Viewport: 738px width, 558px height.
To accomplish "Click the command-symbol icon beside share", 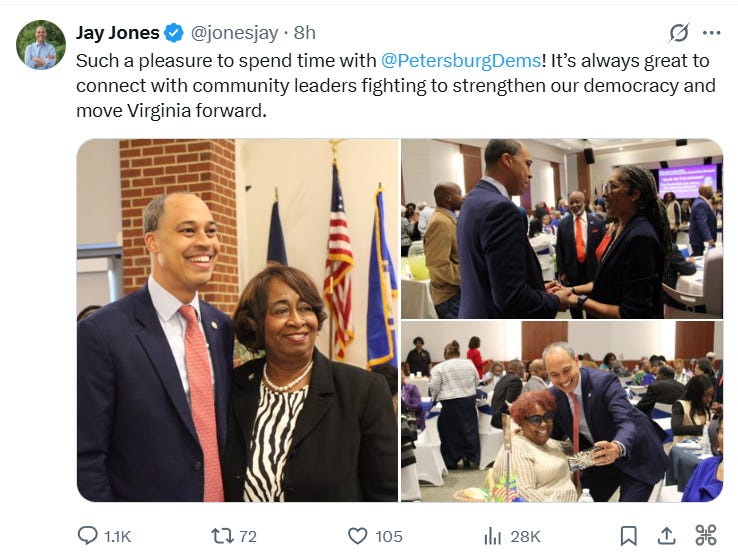I will point(706,535).
